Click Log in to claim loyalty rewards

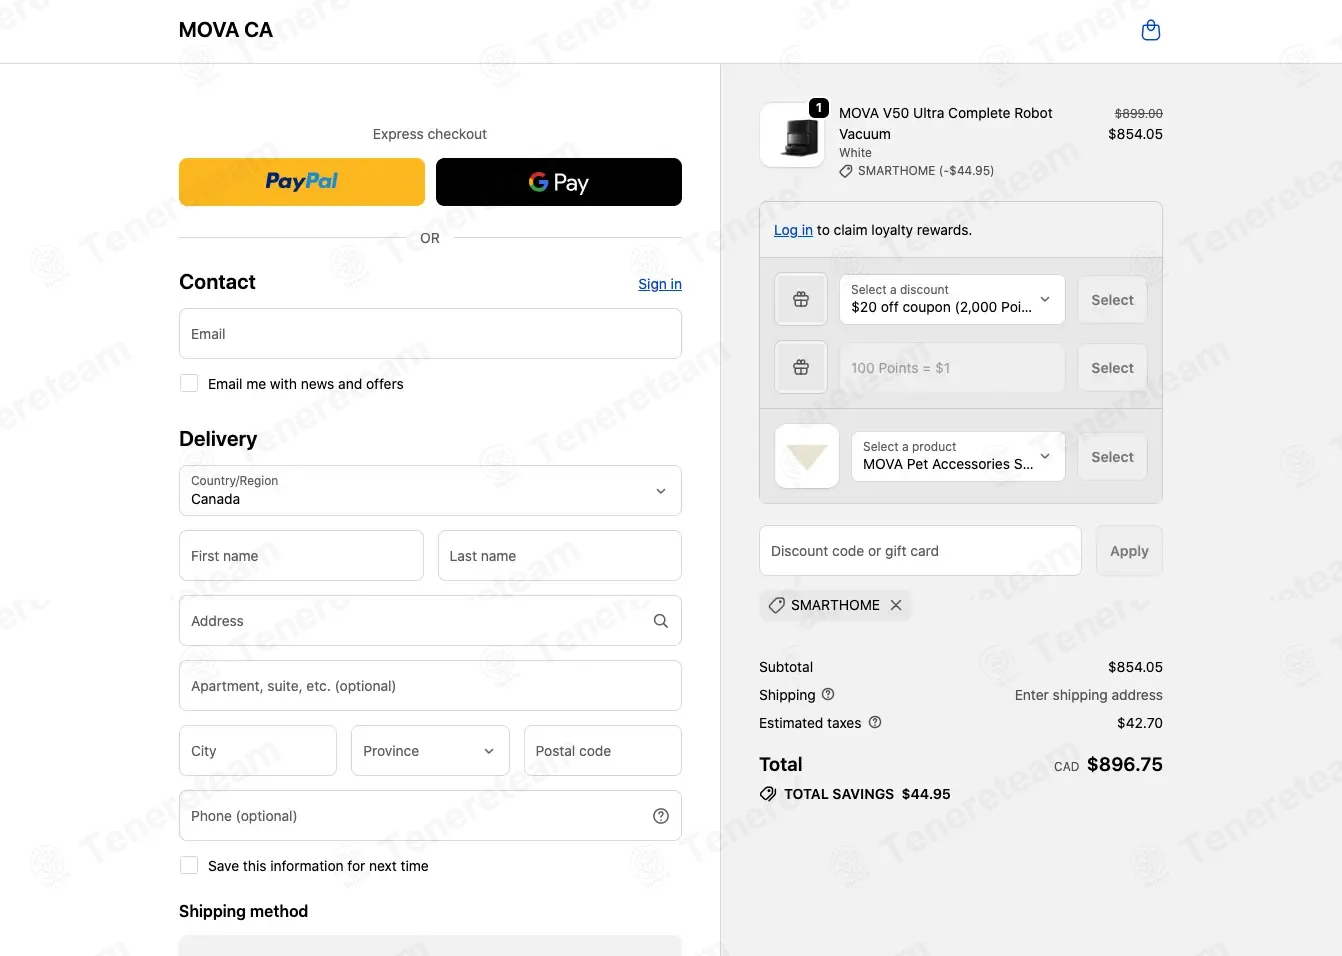click(793, 230)
